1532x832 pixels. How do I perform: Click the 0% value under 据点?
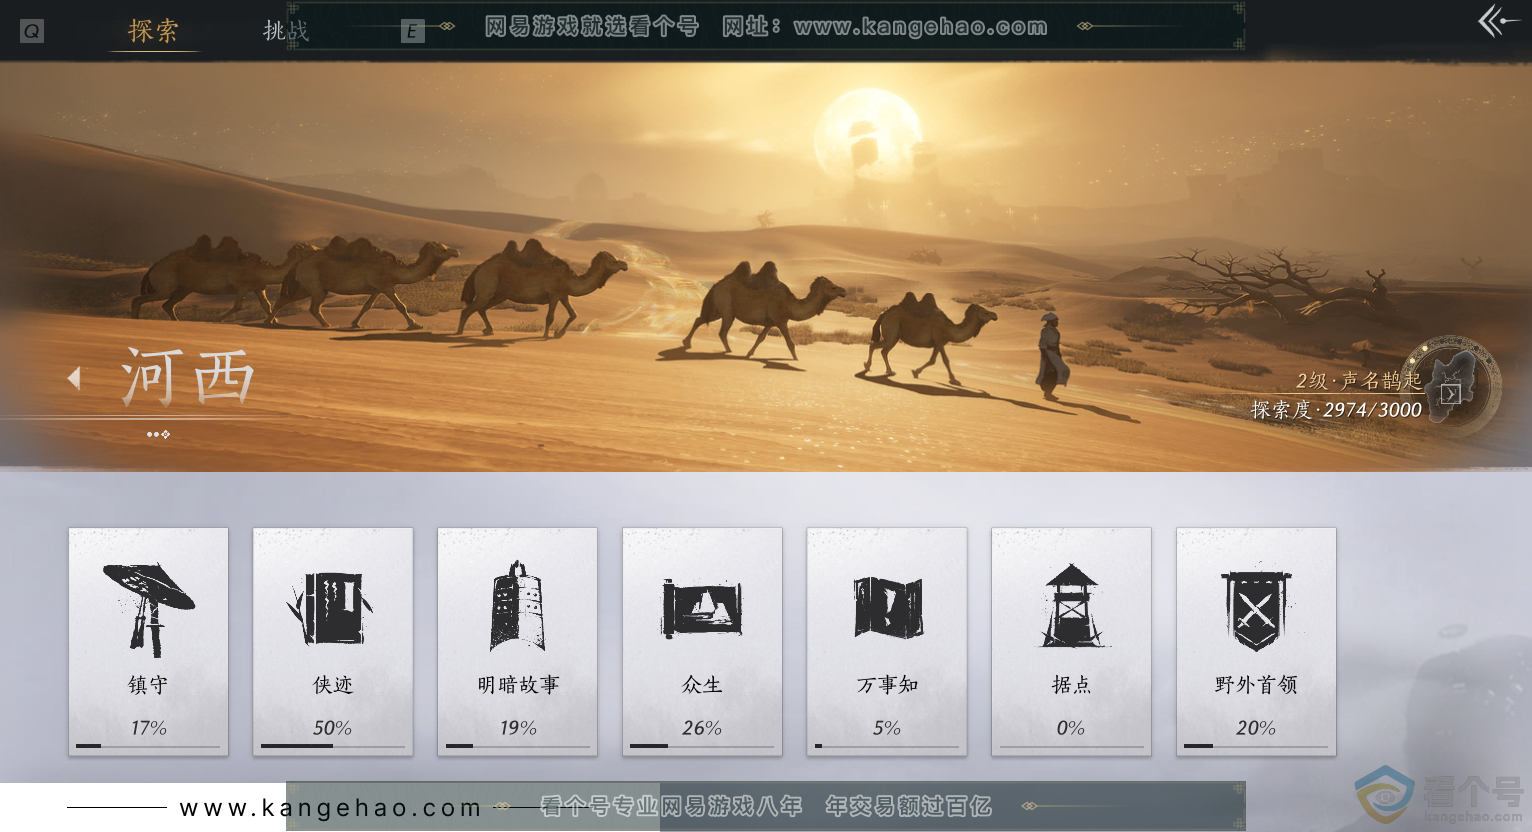click(x=1071, y=728)
